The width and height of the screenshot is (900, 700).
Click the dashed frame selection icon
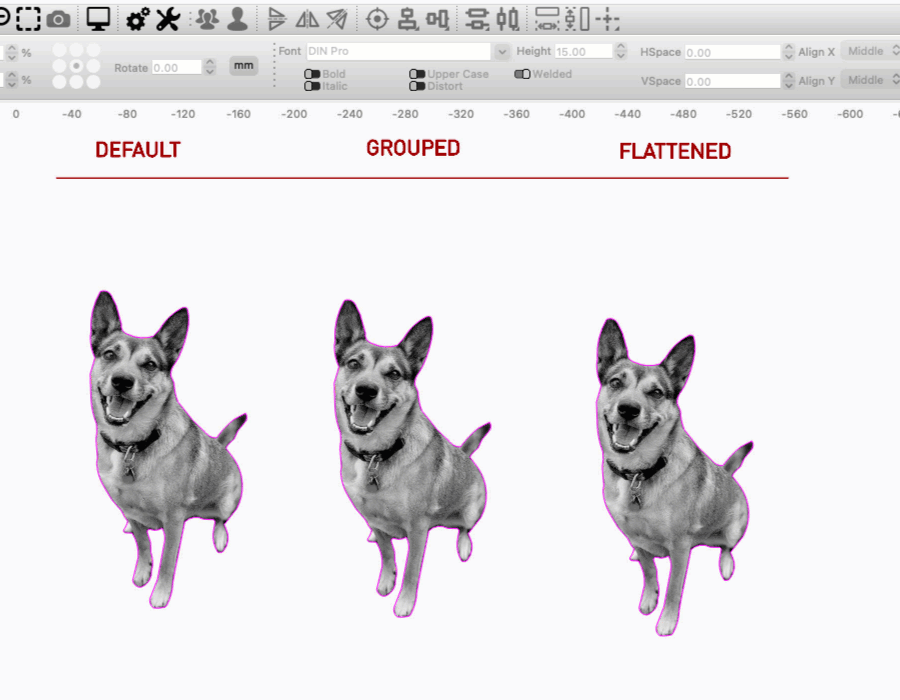(28, 18)
